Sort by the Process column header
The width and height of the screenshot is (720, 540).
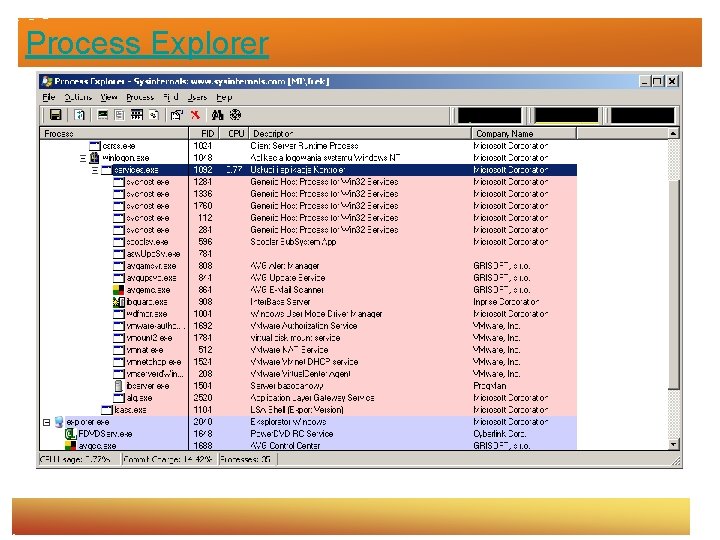114,134
